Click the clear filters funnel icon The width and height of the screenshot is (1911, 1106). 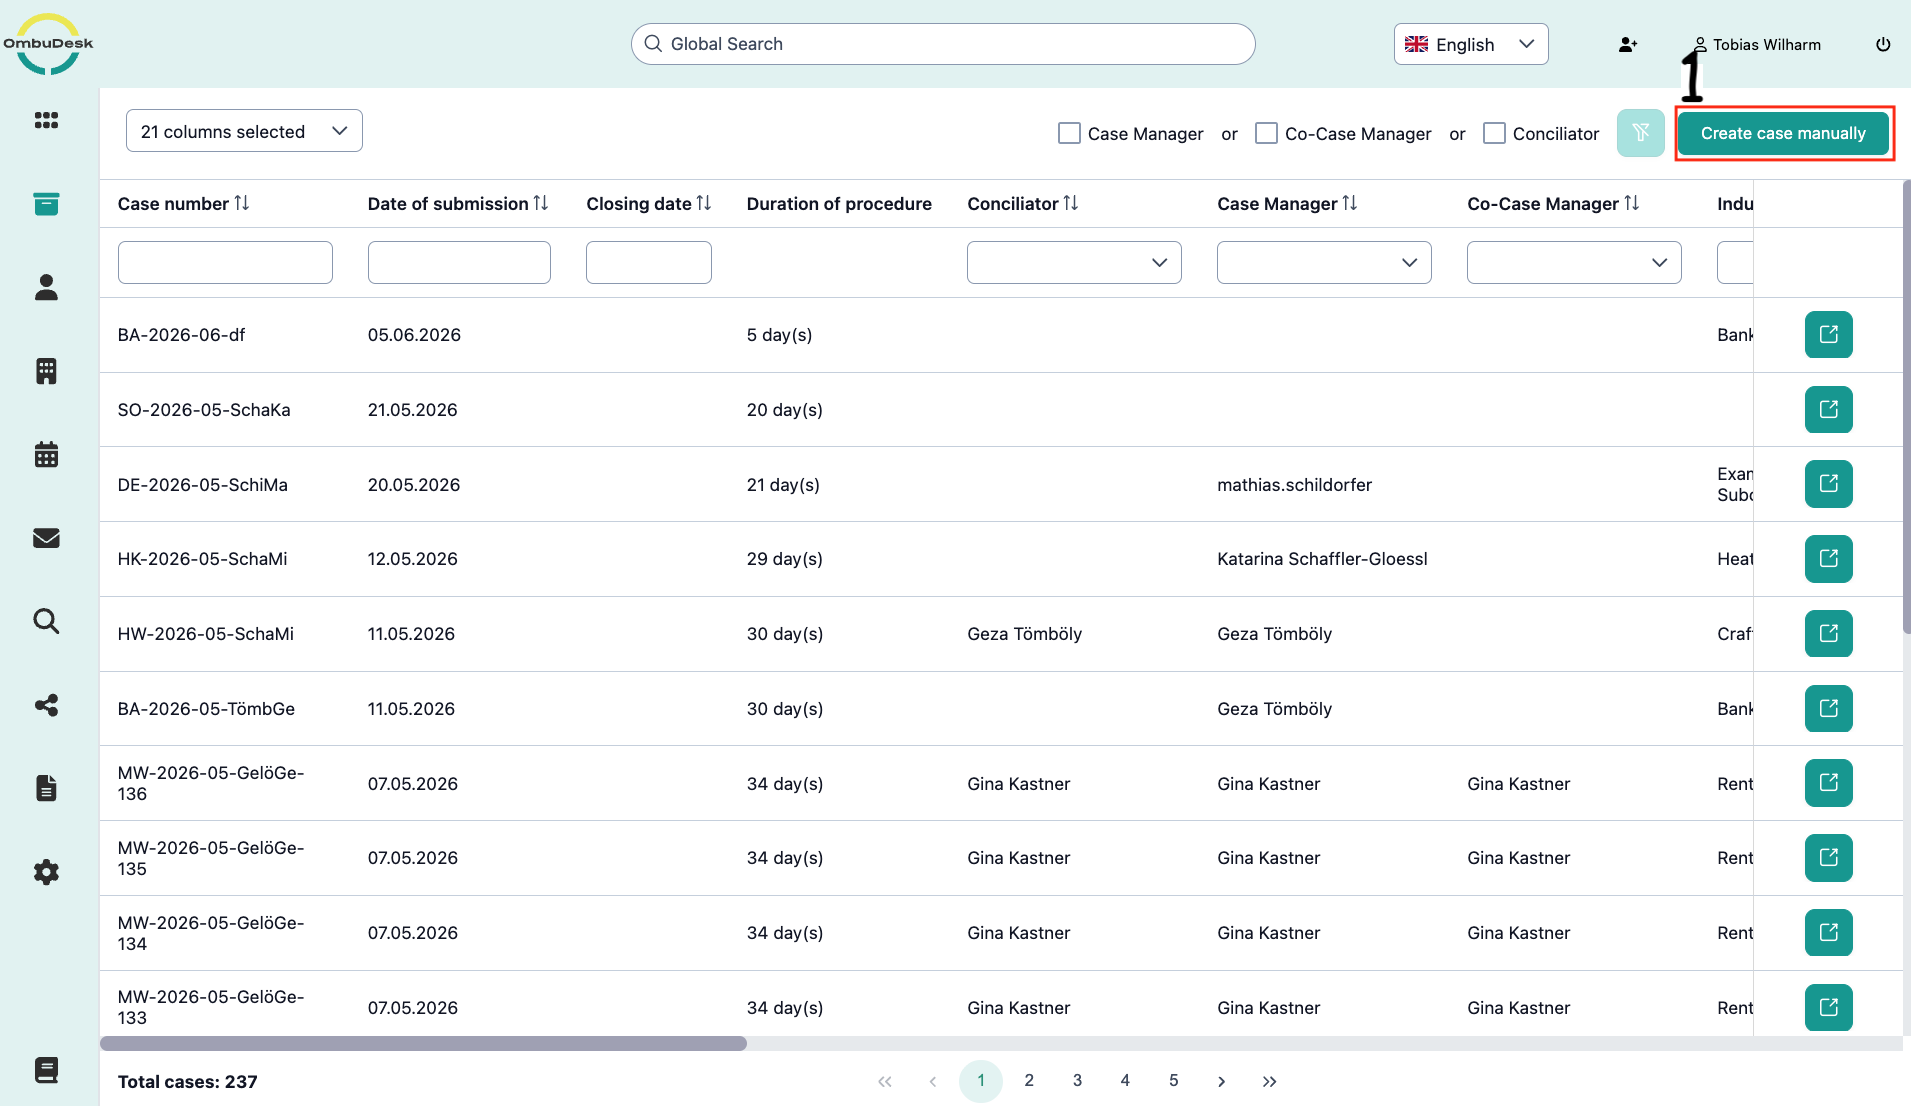coord(1640,133)
